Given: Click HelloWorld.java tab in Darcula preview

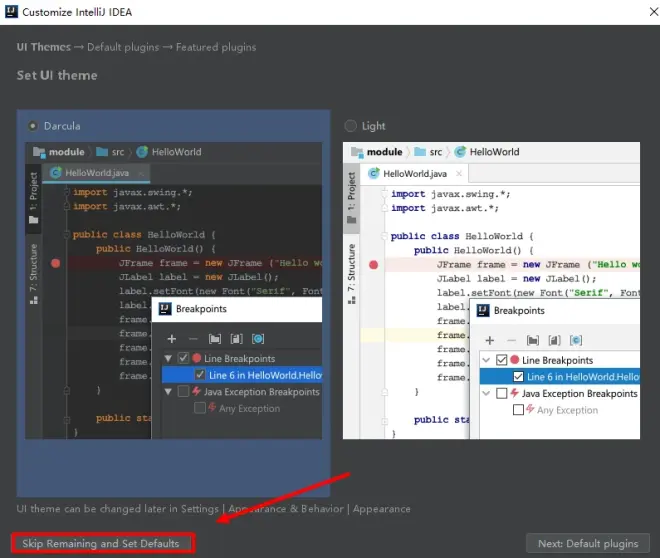Looking at the screenshot, I should coord(97,173).
